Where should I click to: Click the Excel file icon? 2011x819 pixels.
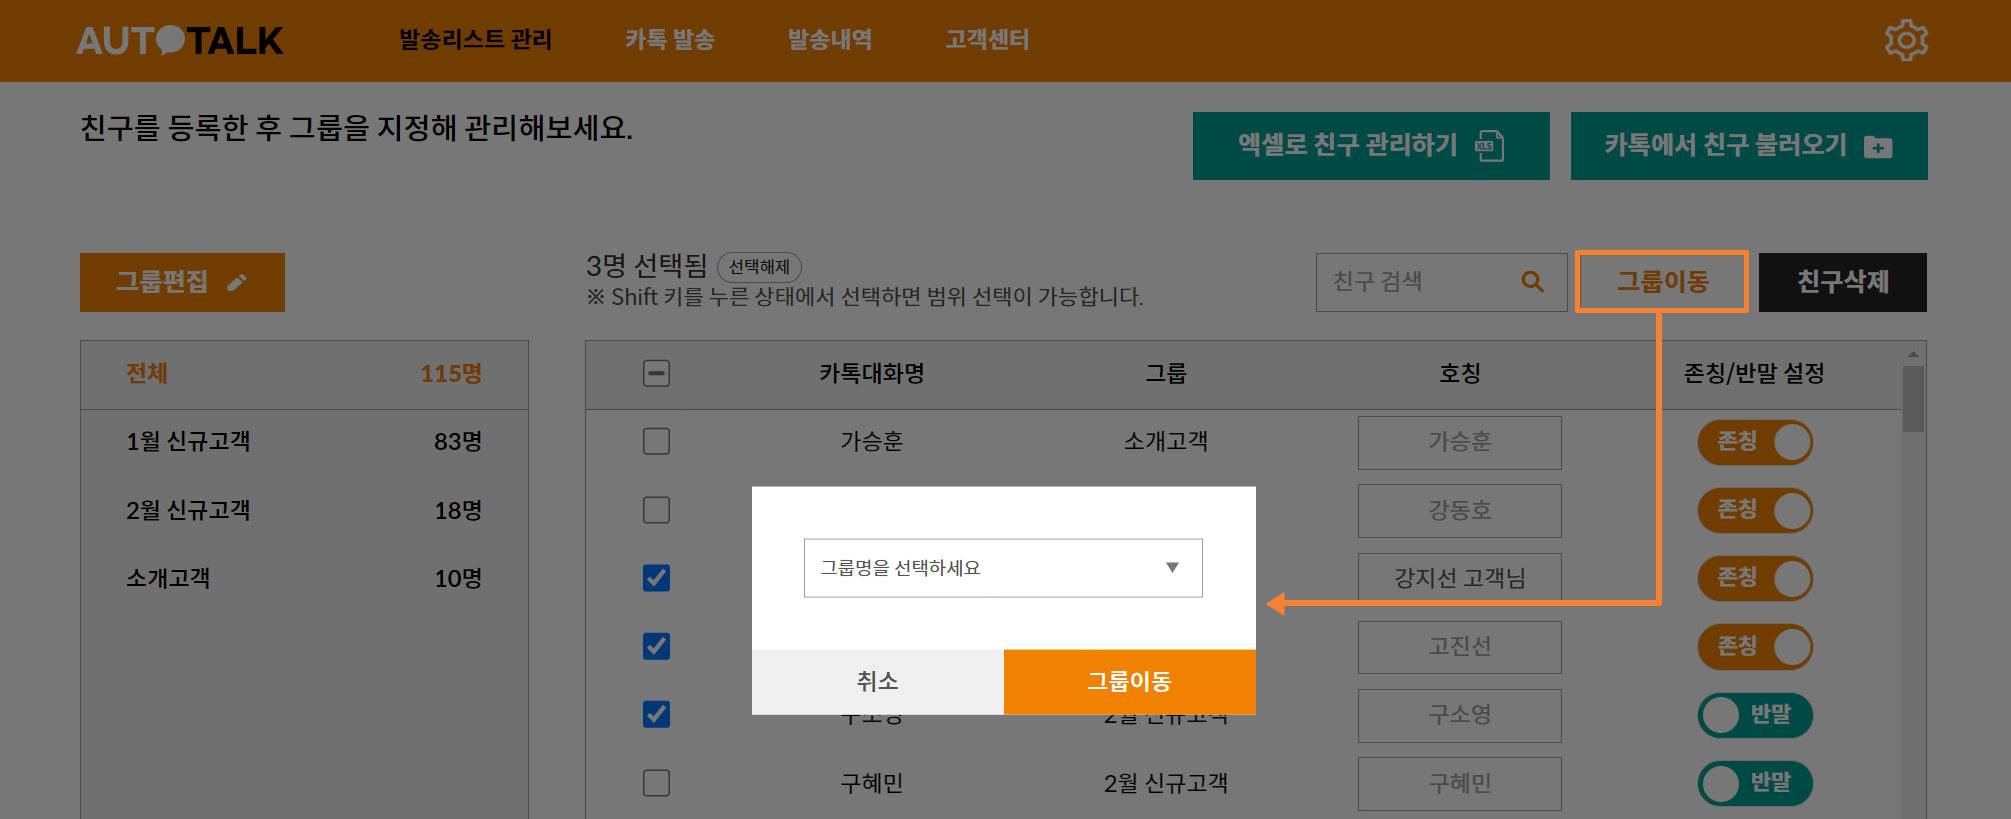(1490, 146)
